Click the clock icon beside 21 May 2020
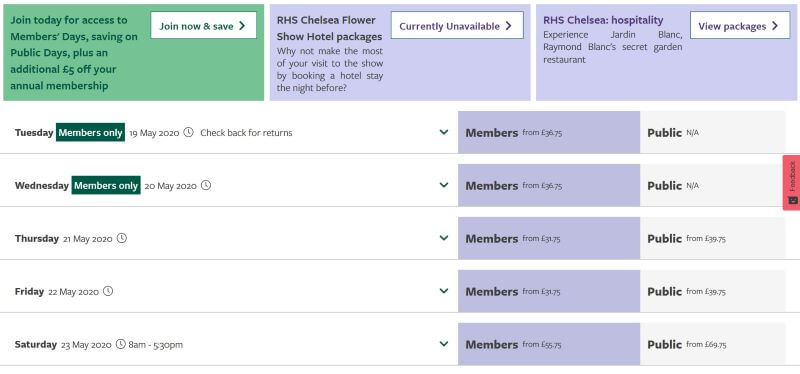The image size is (800, 374). click(x=121, y=238)
